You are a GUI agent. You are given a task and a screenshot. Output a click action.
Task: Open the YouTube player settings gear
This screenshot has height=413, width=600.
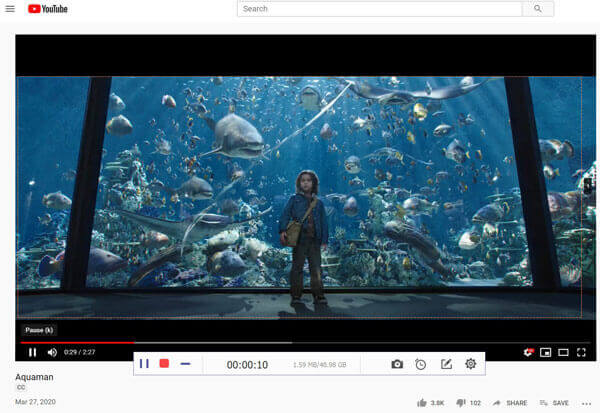click(528, 352)
